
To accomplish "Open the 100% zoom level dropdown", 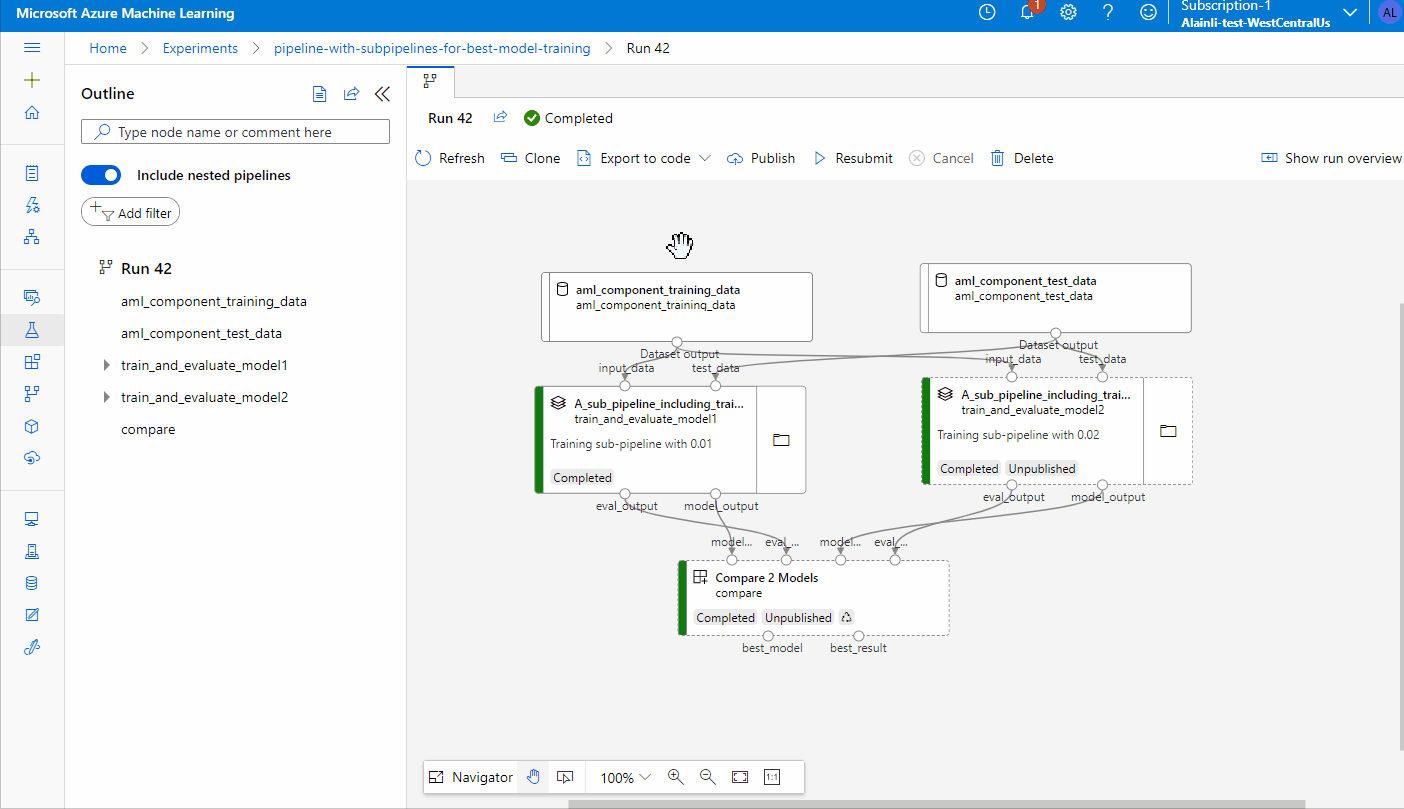I will (x=626, y=777).
